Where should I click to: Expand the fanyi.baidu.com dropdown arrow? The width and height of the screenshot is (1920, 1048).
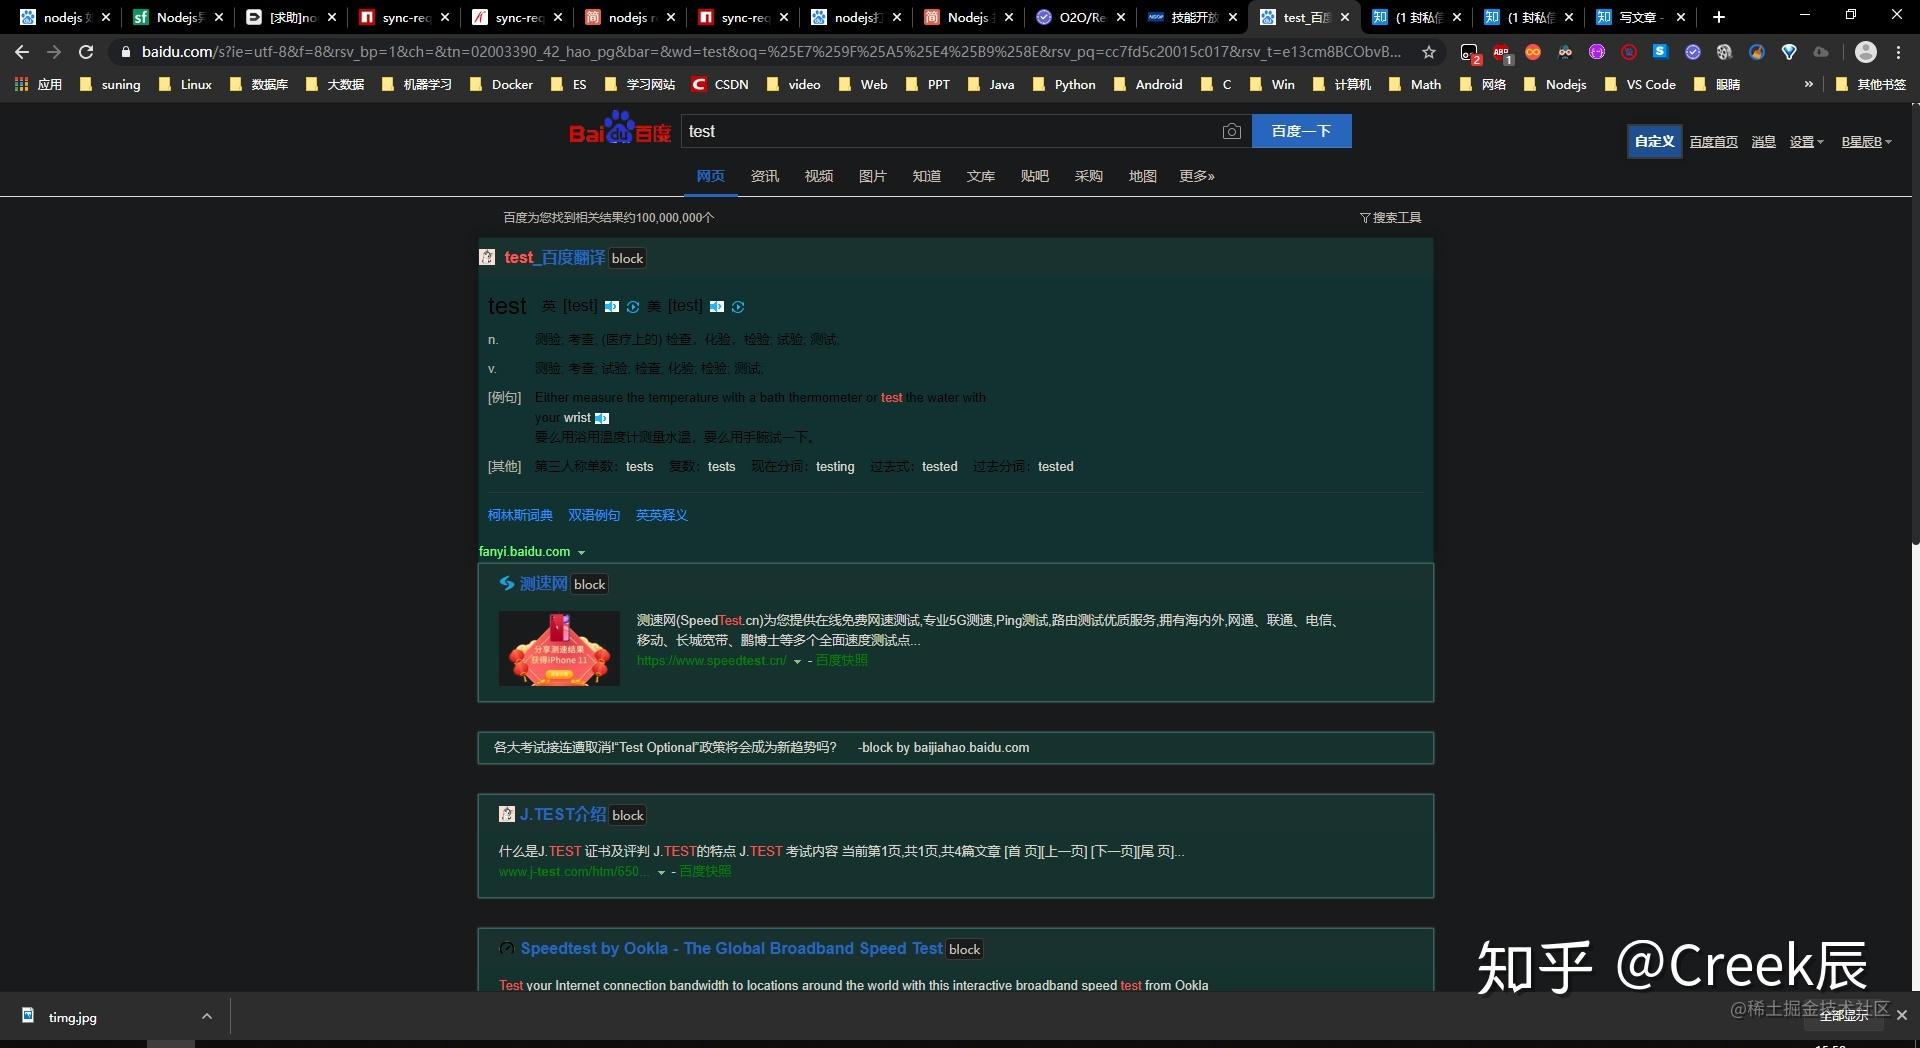coord(581,553)
